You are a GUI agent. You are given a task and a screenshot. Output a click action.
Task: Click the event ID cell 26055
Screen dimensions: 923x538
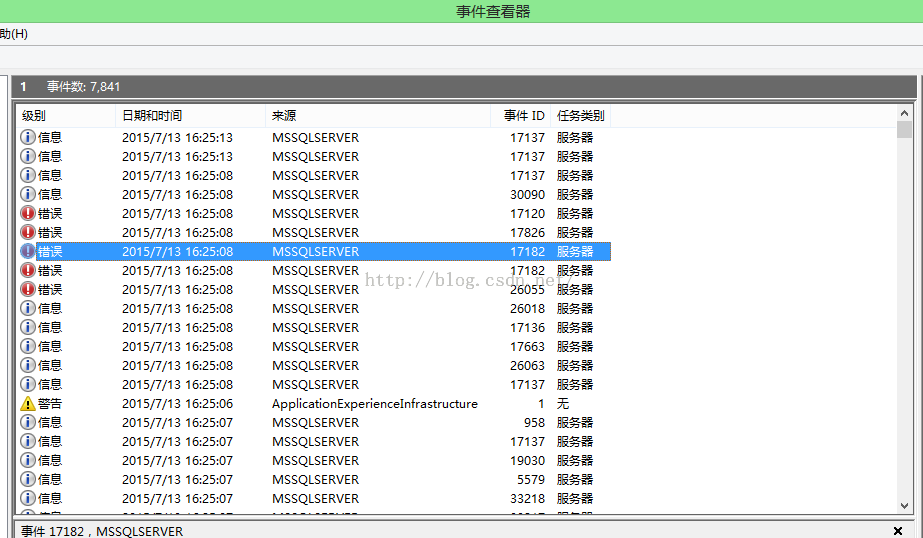(527, 289)
